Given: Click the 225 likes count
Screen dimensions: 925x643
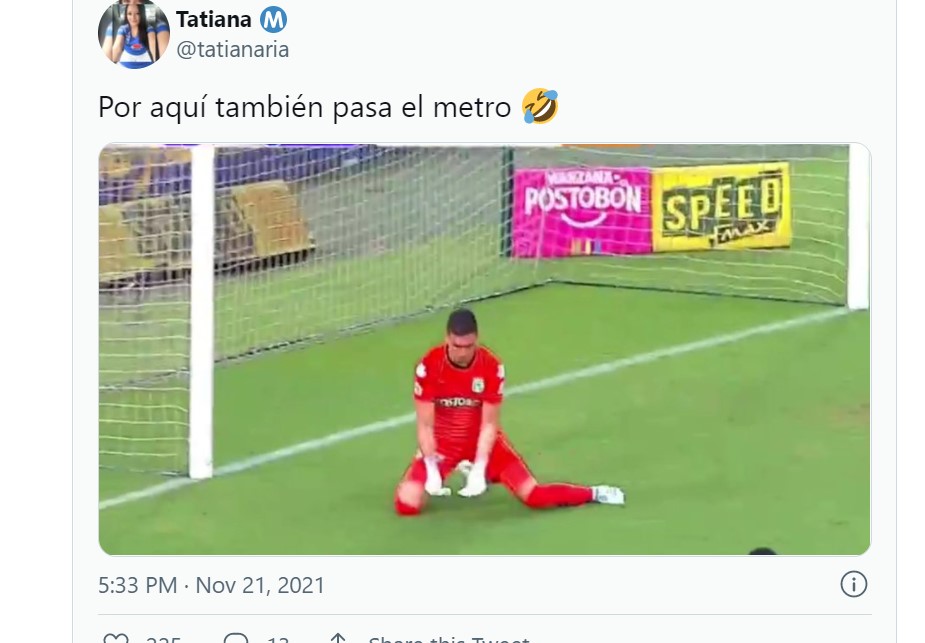Looking at the screenshot, I should pos(163,639).
